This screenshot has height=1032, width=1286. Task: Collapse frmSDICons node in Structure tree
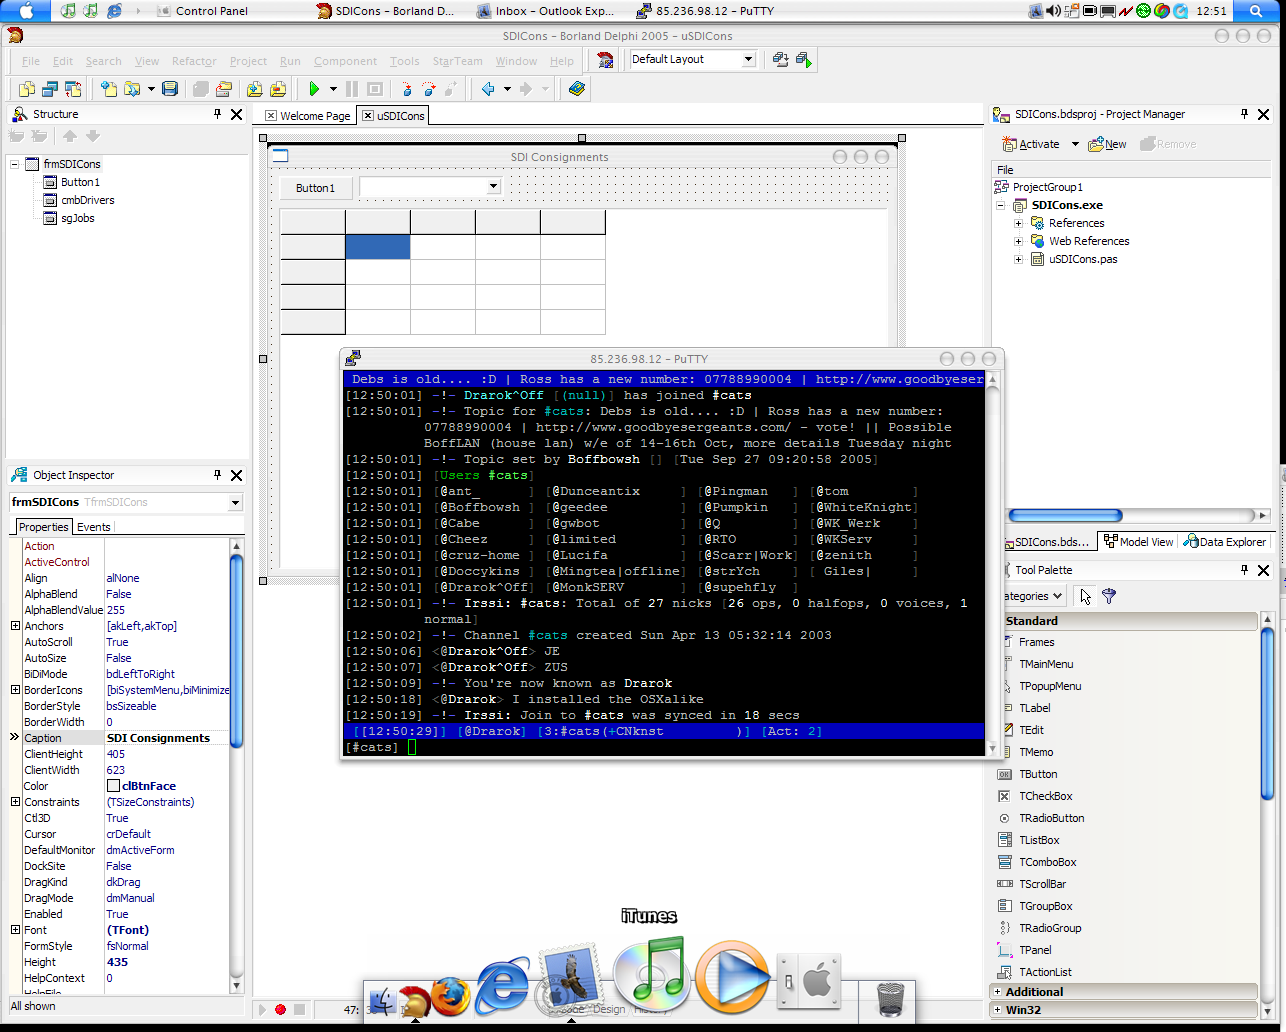[15, 164]
